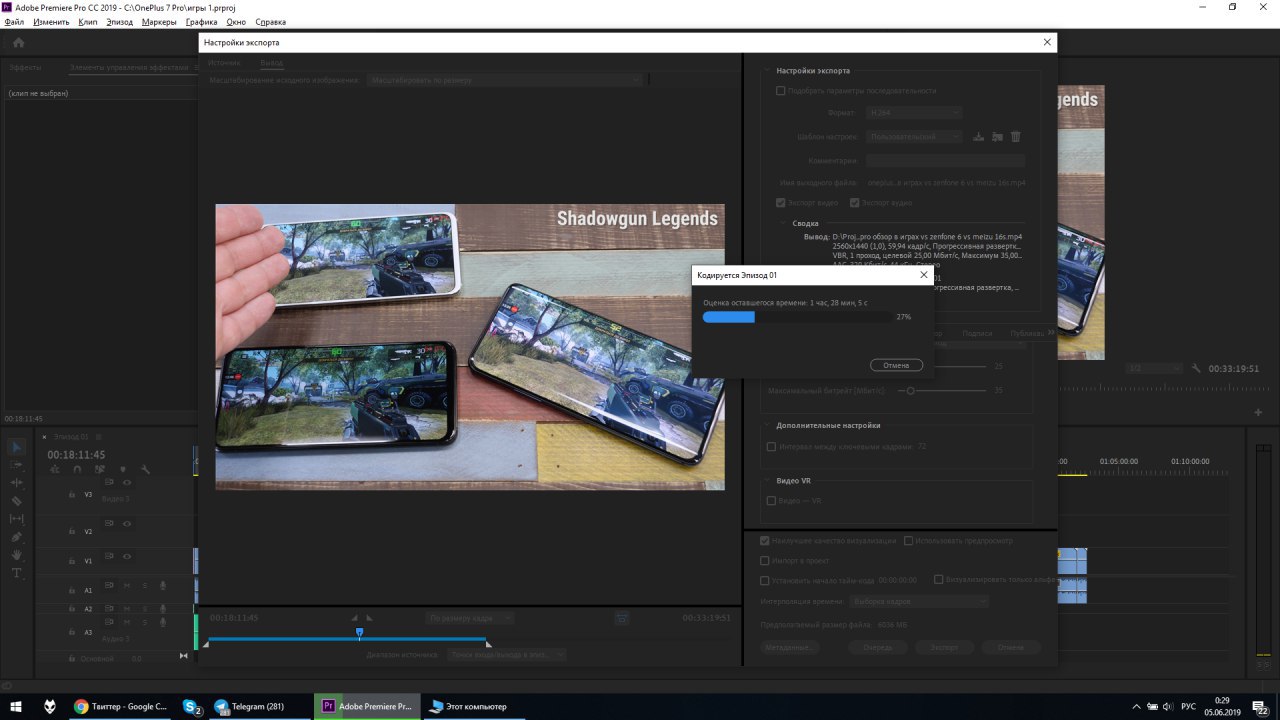
Task: Select the Selection arrow tool
Action: tap(17, 447)
